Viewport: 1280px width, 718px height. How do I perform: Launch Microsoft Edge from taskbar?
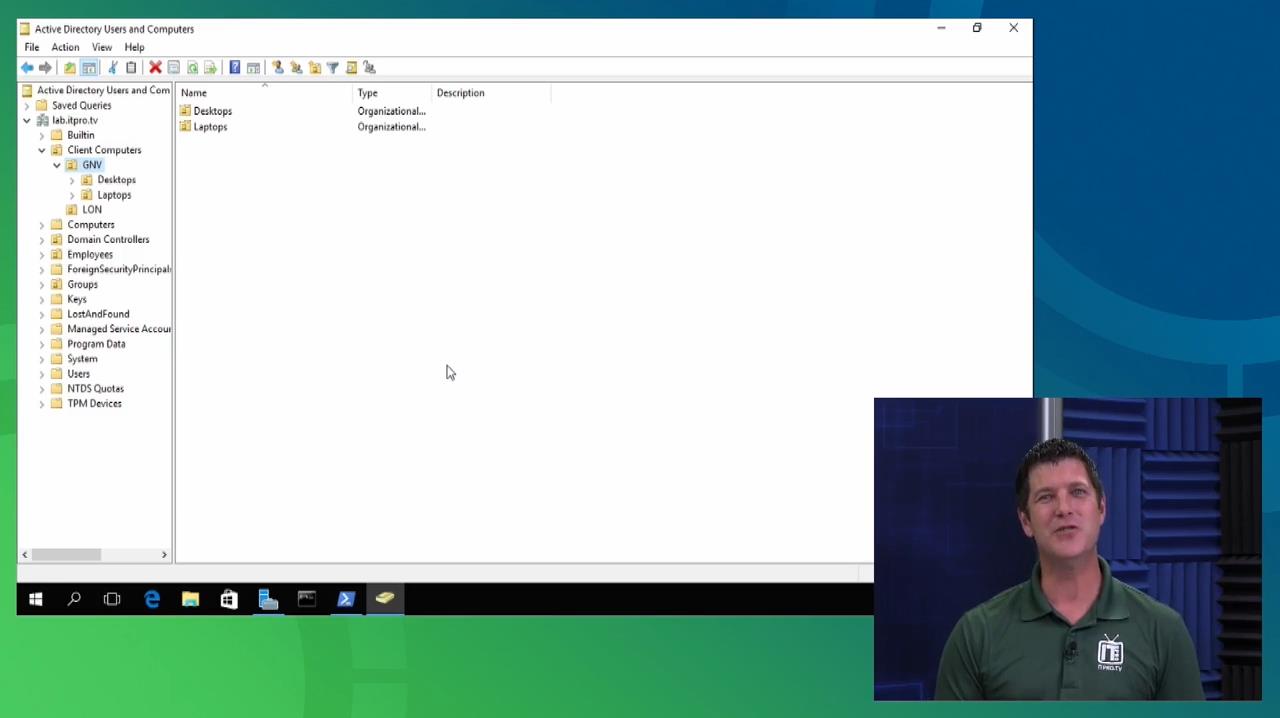[x=151, y=599]
